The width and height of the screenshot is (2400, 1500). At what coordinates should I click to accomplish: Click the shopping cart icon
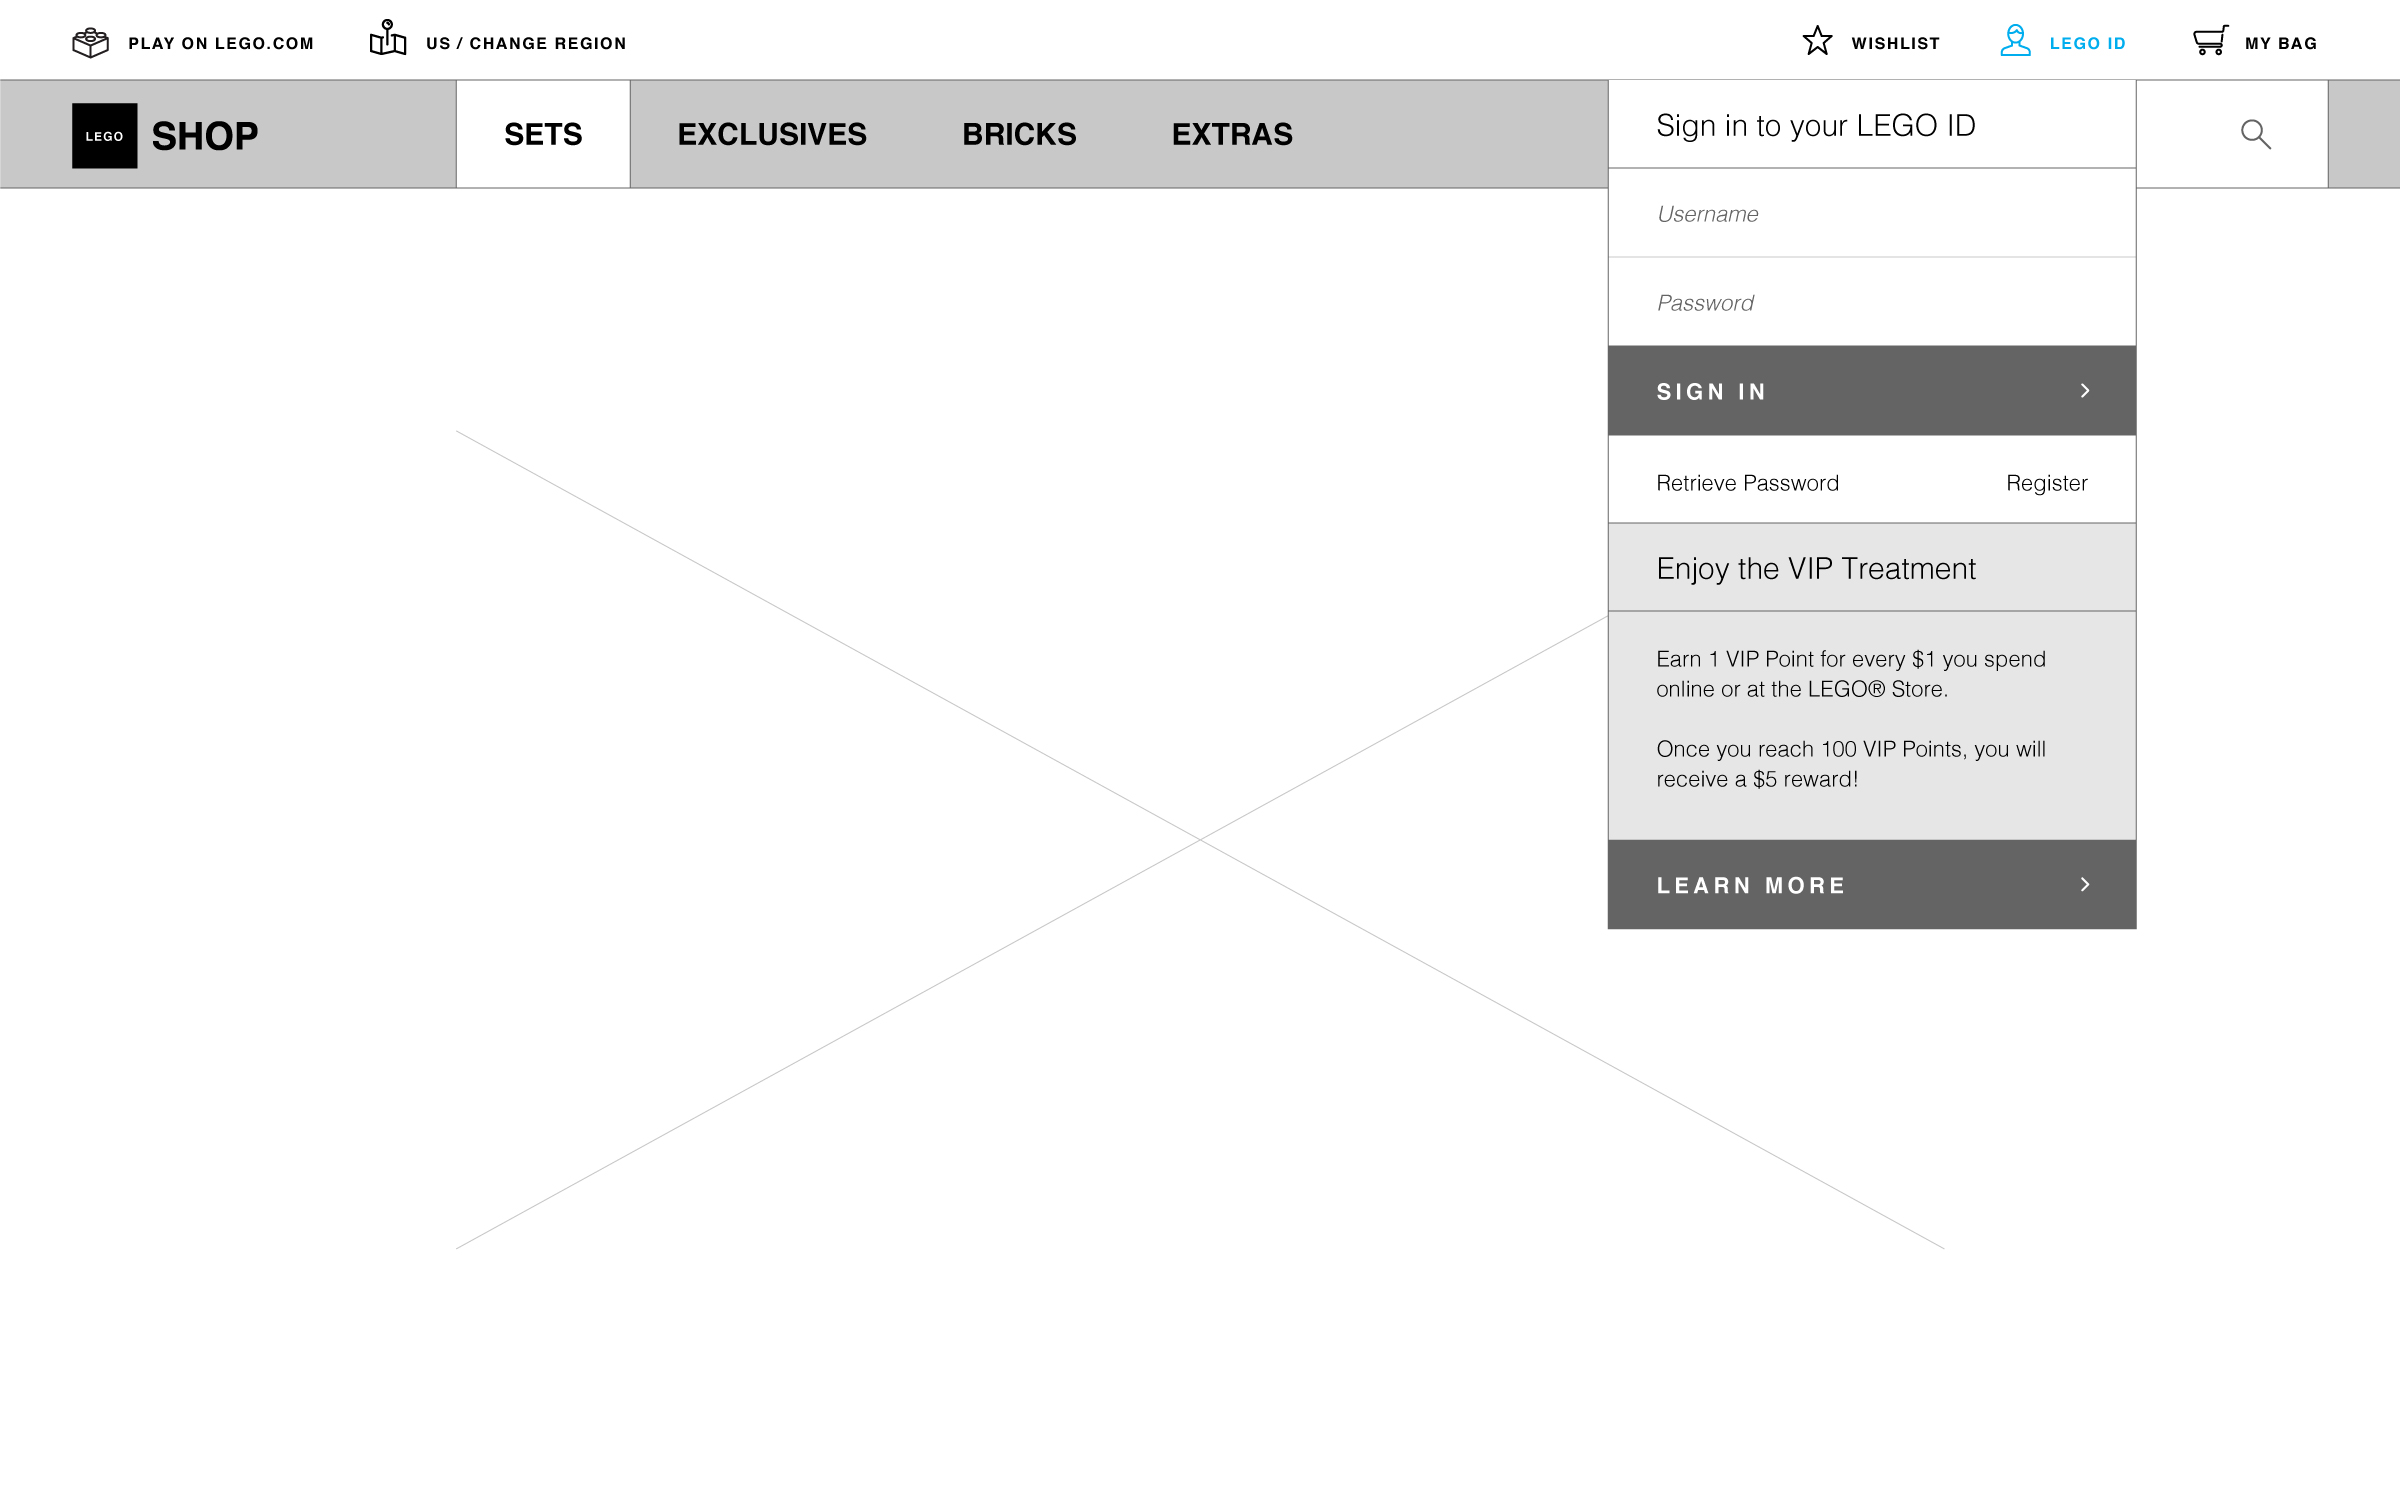pos(2210,41)
